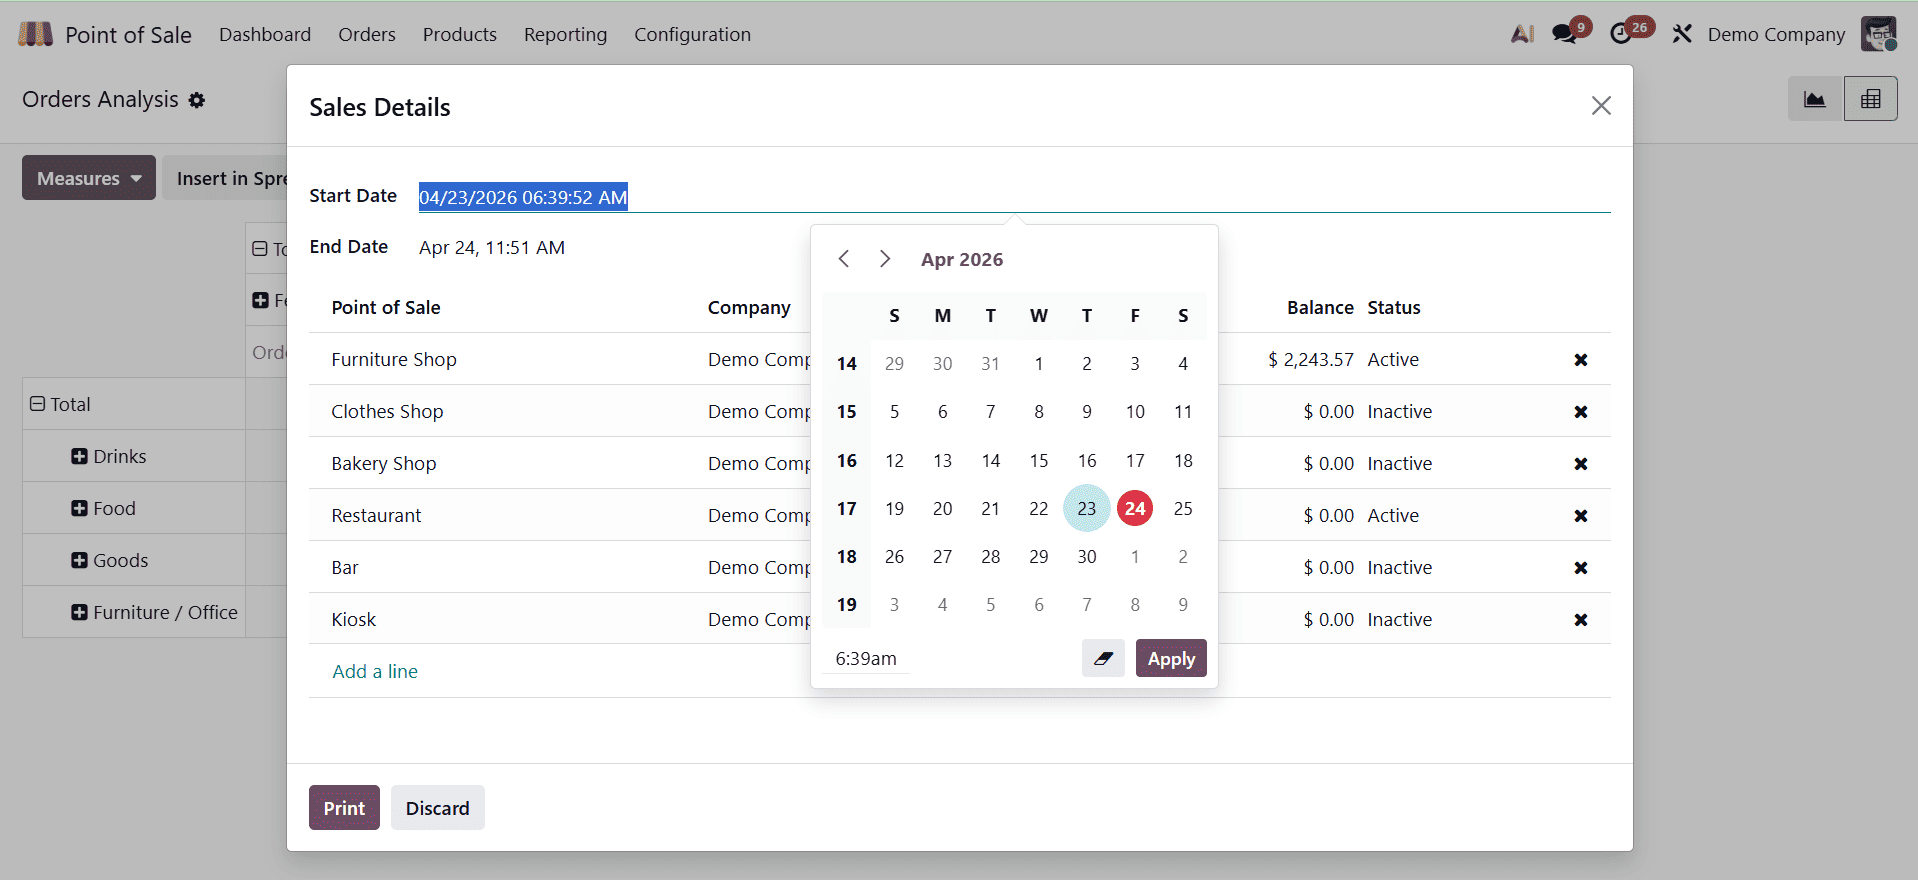Click the $ 2,243.57 balance cell
The width and height of the screenshot is (1918, 880).
tap(1310, 360)
